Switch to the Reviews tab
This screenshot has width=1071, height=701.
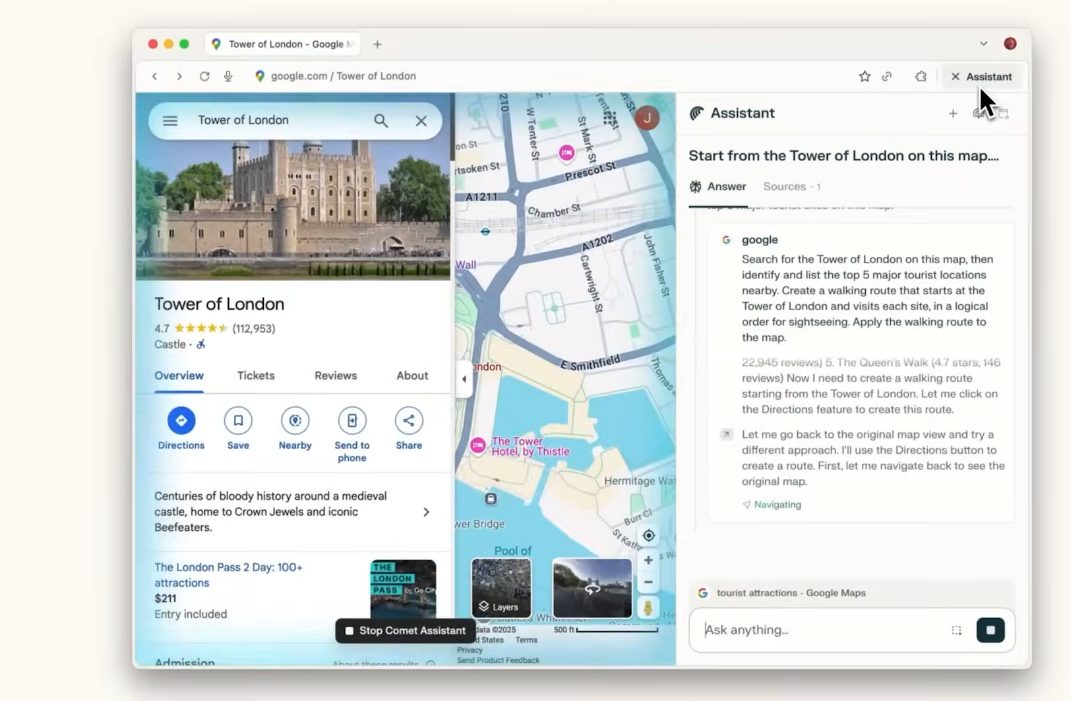335,376
